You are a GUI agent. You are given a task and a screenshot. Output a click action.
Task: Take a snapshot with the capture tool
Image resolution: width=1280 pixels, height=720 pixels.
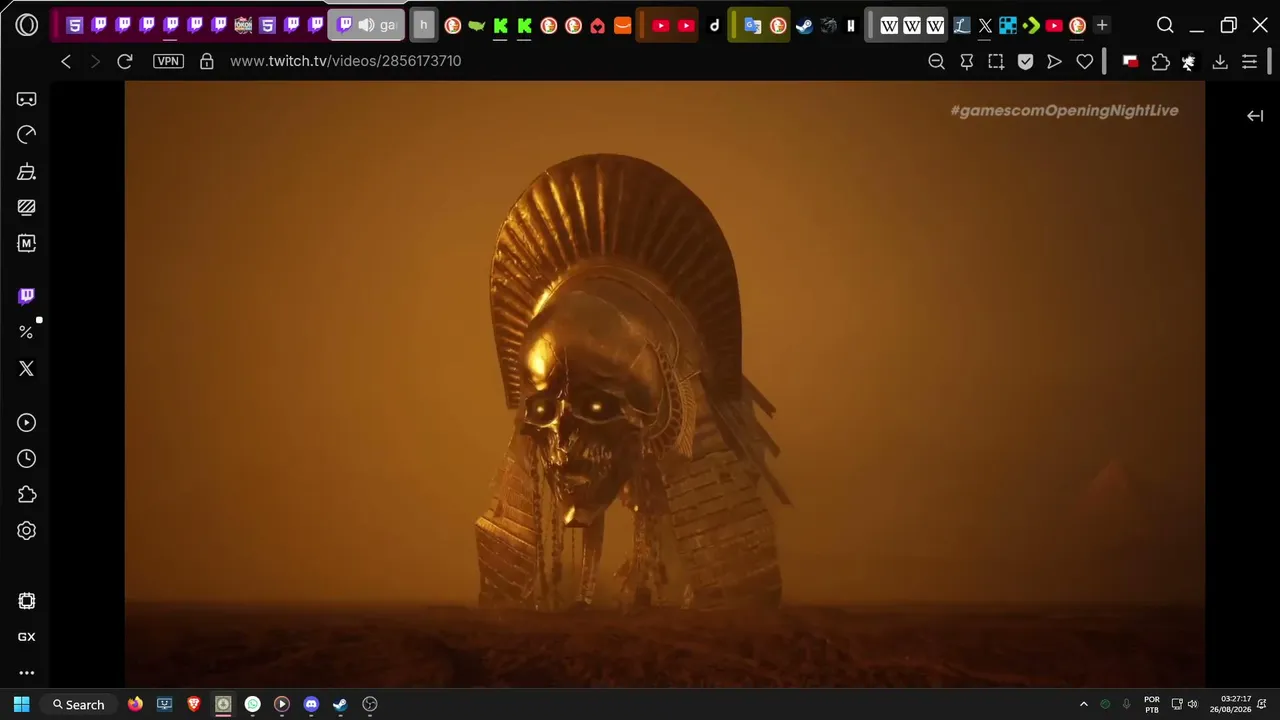pos(996,62)
